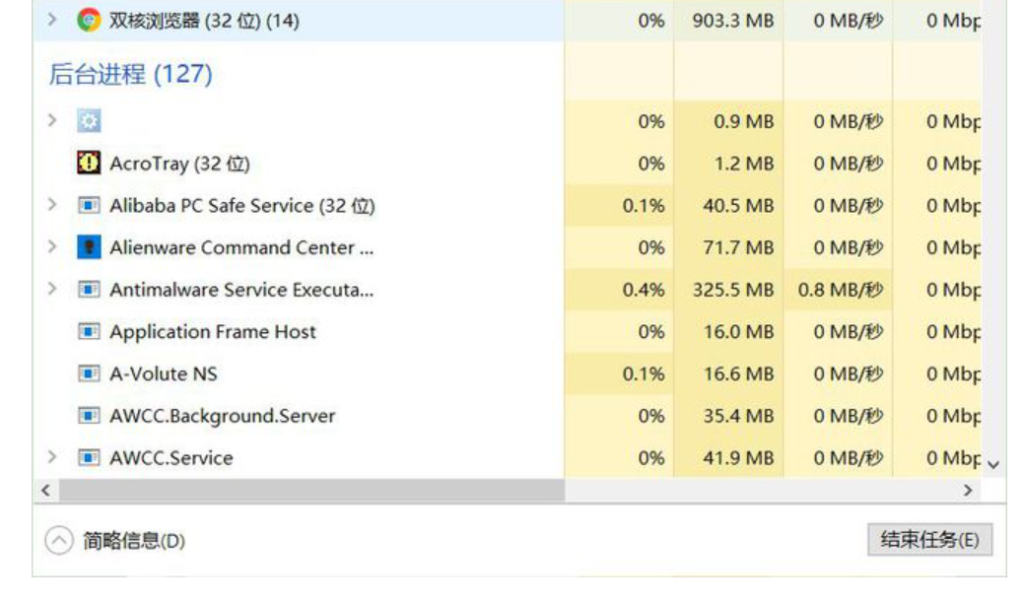Click the Antimalware Service Executable icon
The width and height of the screenshot is (1024, 606).
point(89,289)
